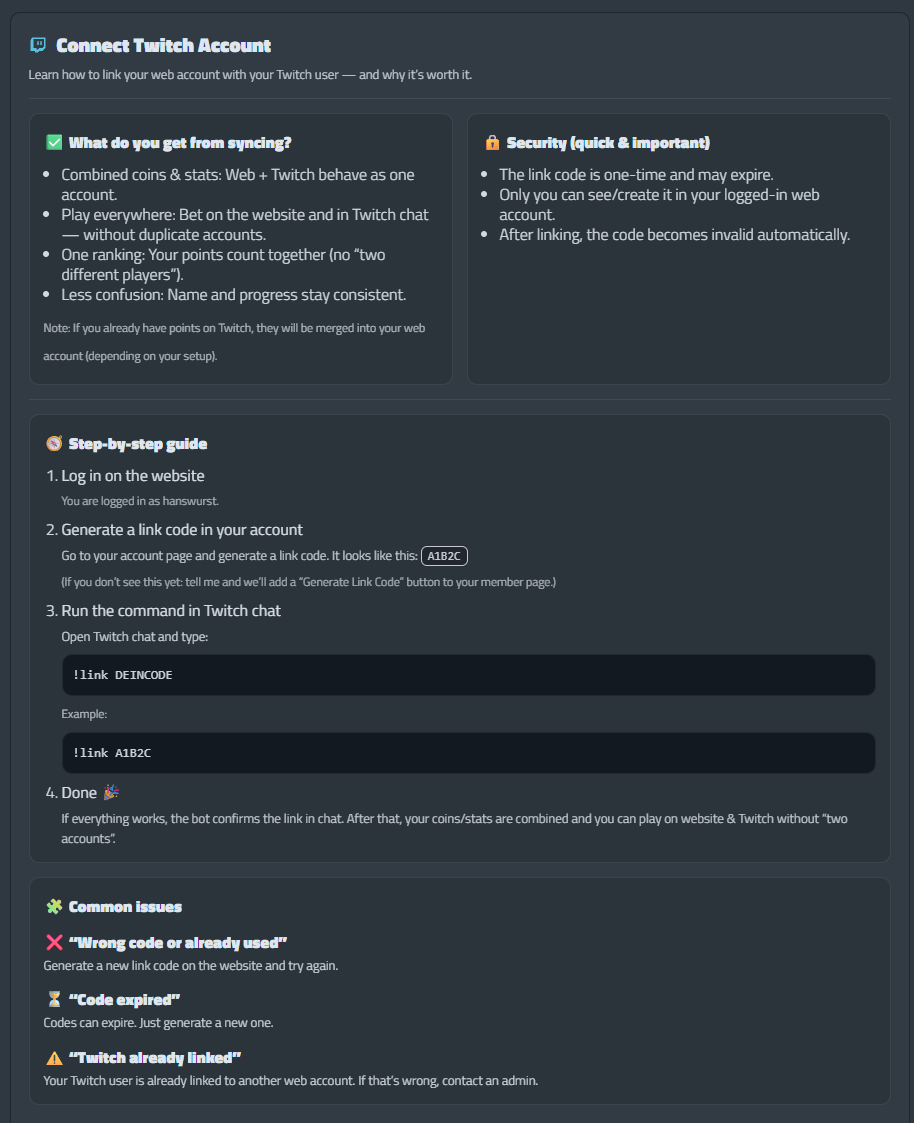
Task: Click the red X icon for wrong code
Action: (54, 943)
